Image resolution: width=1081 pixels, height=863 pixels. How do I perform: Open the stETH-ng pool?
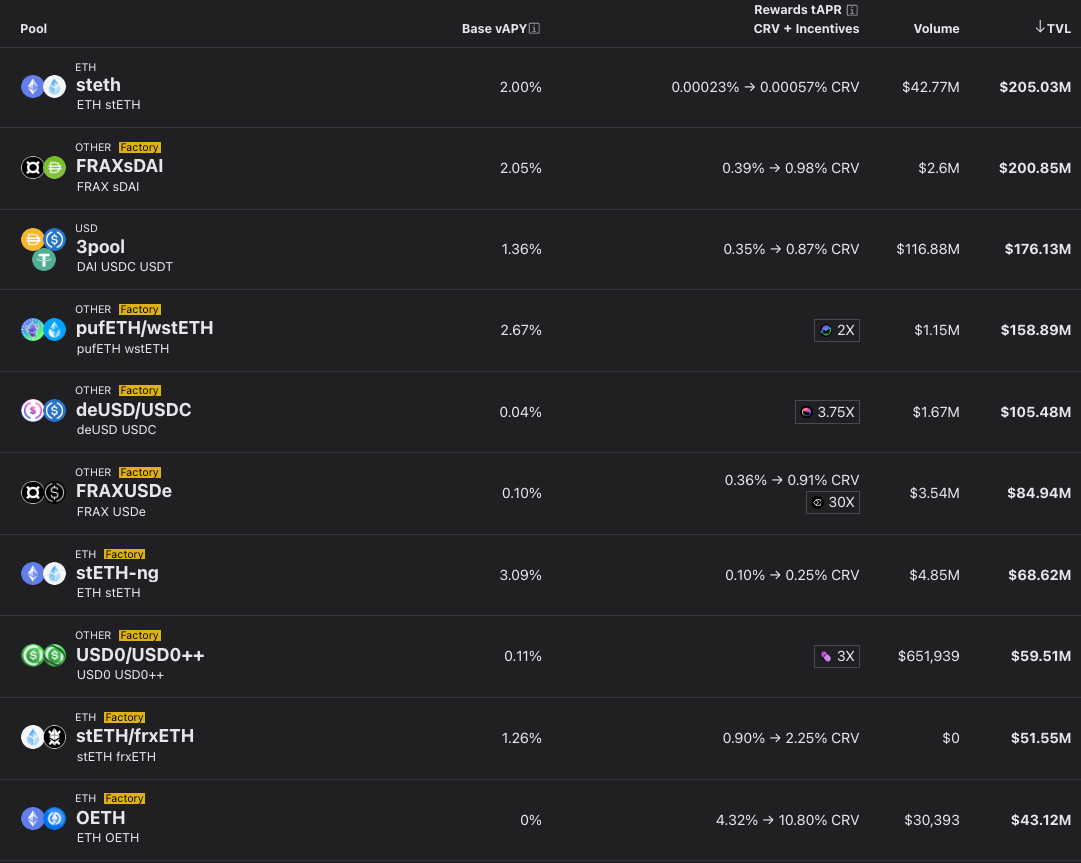tap(117, 573)
